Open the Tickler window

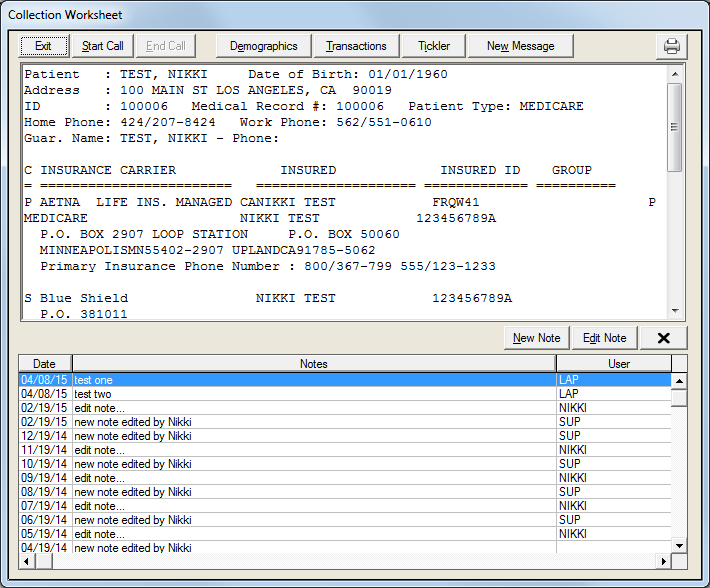point(433,46)
